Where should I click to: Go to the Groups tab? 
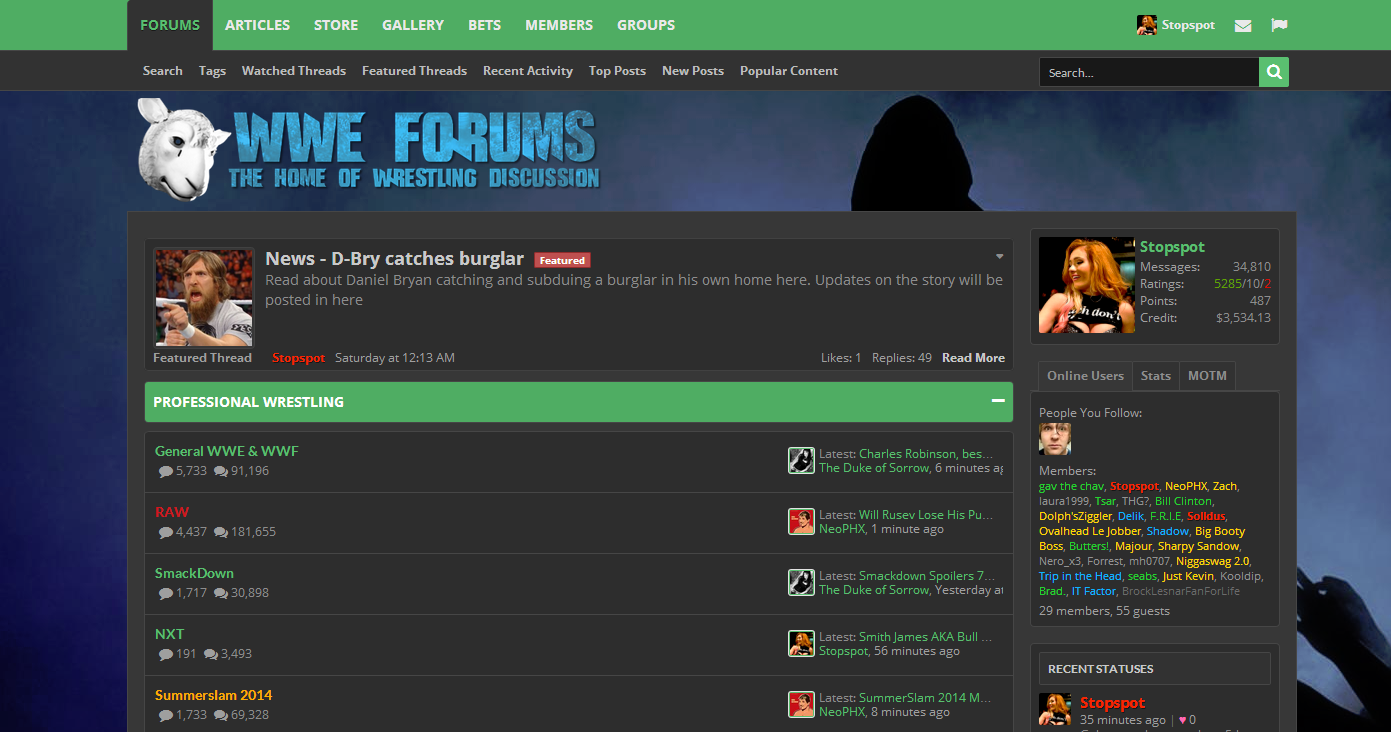pyautogui.click(x=646, y=25)
